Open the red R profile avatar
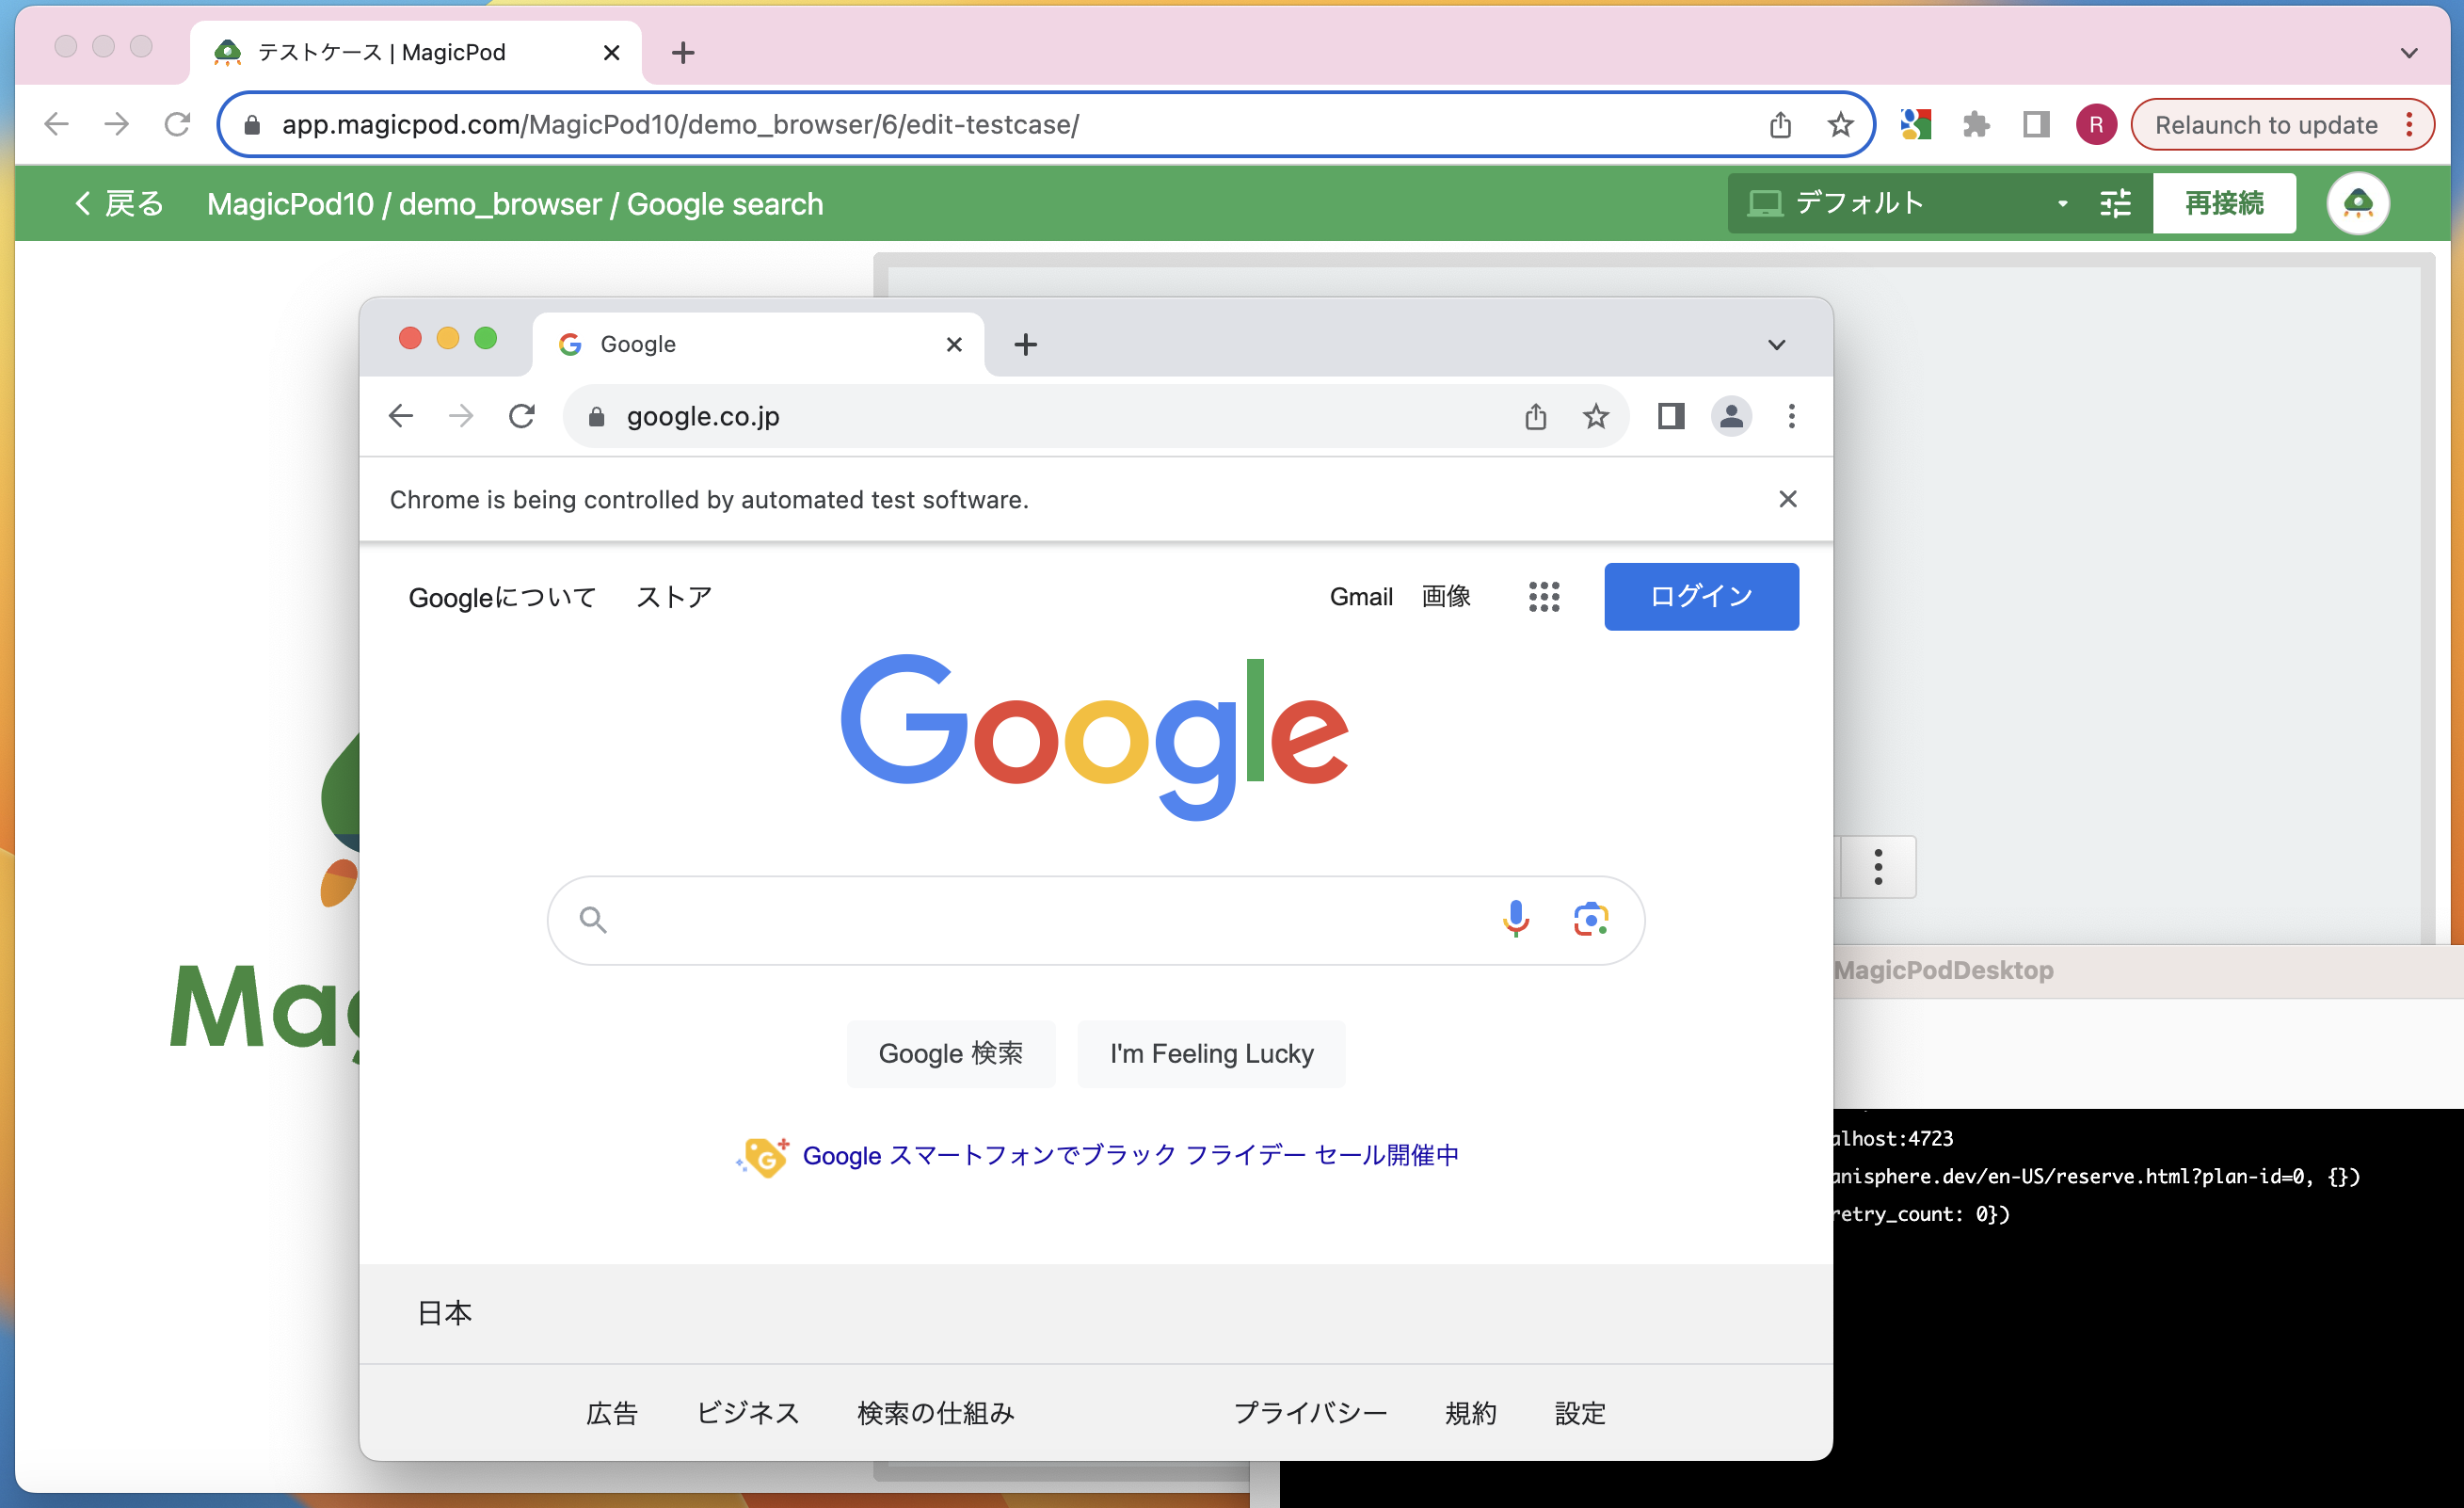Viewport: 2464px width, 1508px height. [2096, 124]
